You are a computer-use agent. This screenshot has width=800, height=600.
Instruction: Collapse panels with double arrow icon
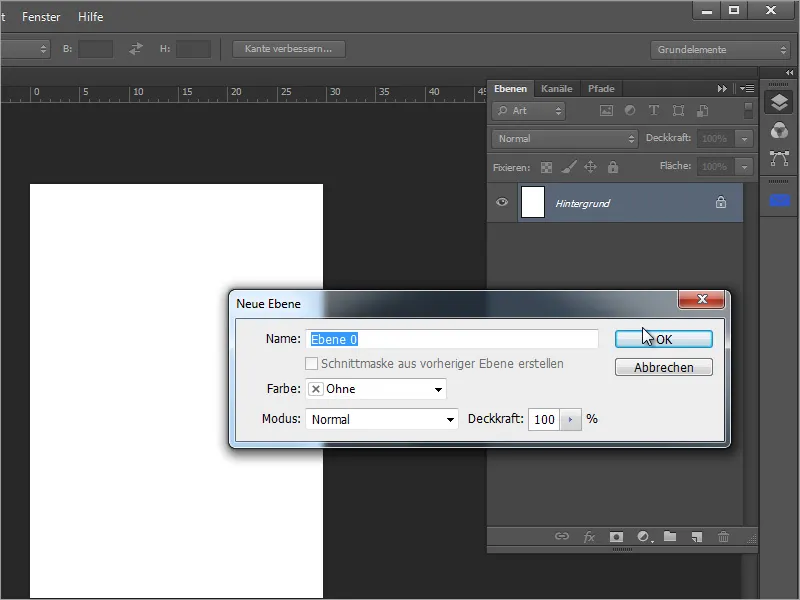[722, 89]
